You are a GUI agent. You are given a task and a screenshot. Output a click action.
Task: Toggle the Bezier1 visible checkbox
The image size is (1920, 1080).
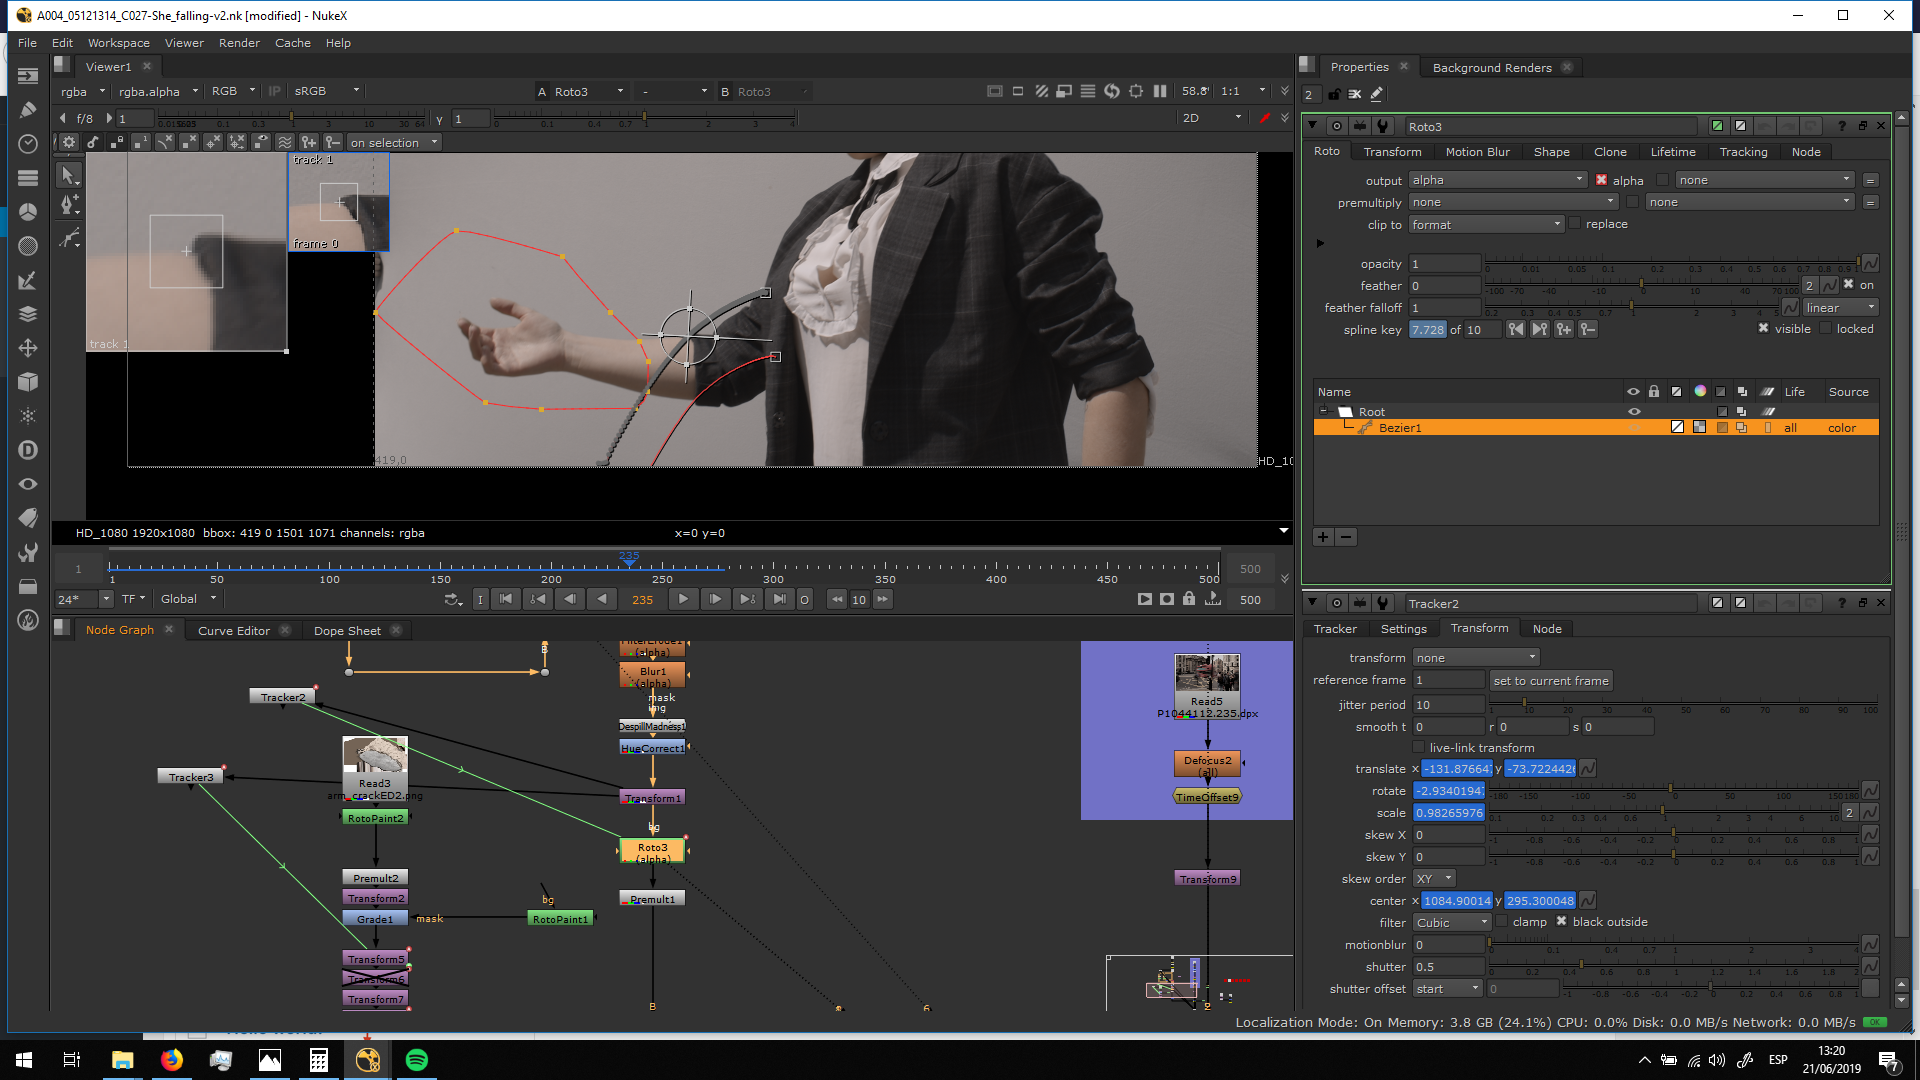[1763, 329]
